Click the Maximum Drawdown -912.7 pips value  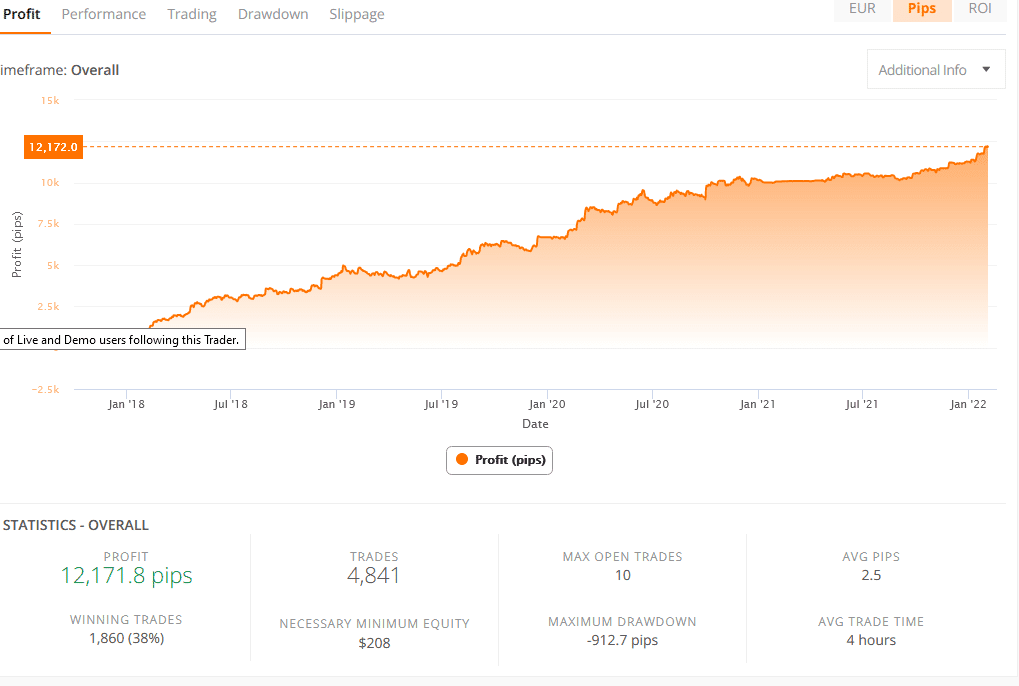coord(623,641)
